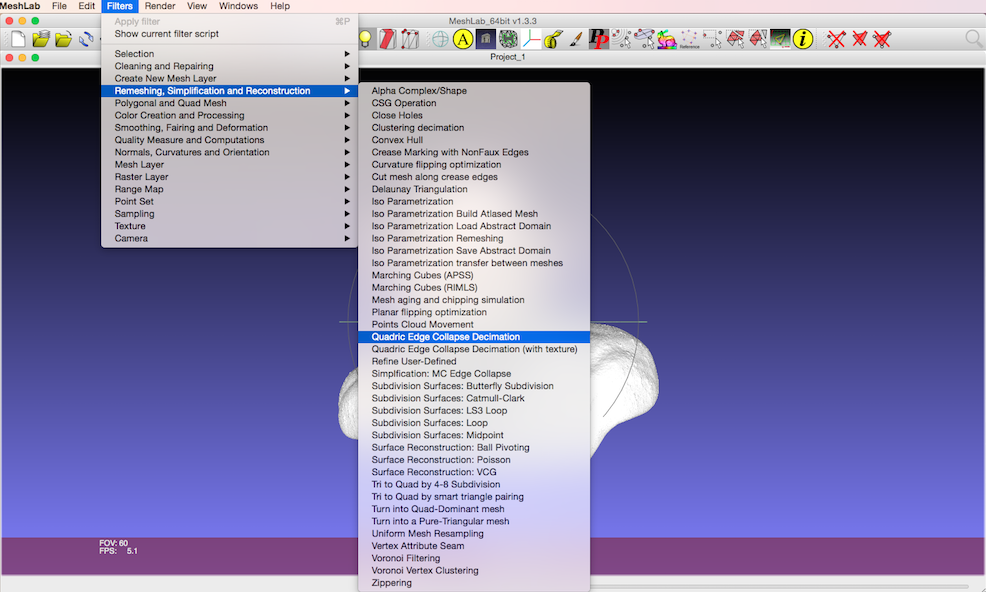Choose the Zippering filter
Screen dimensions: 986x592
click(474, 583)
